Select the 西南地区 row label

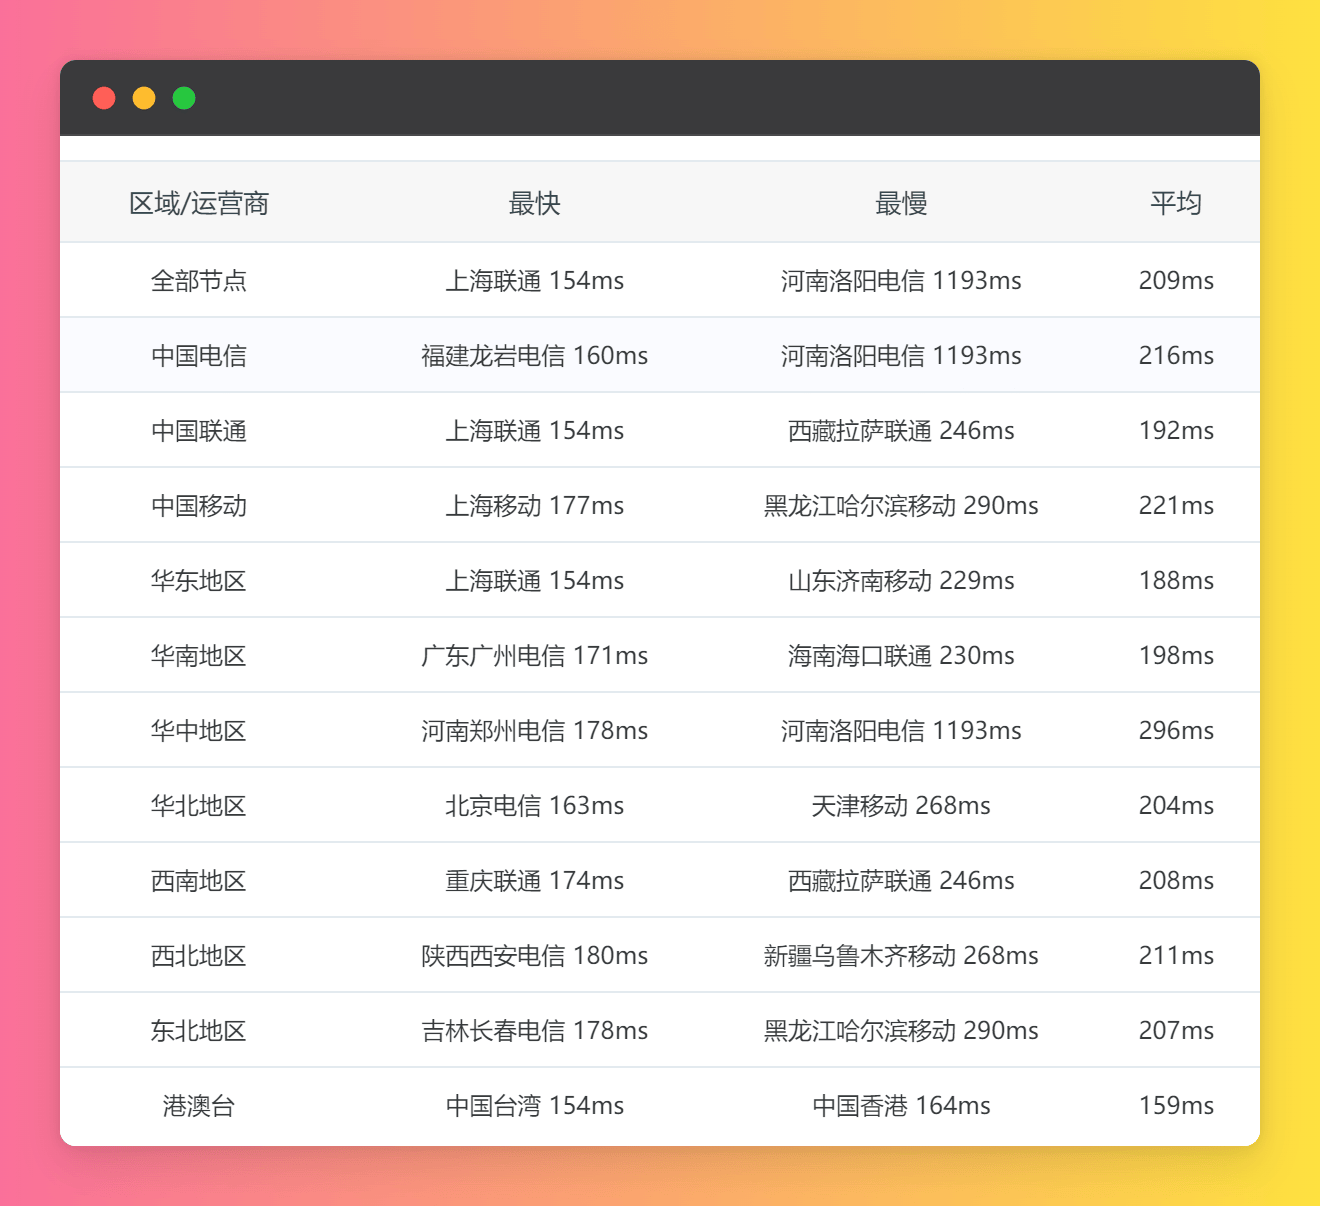(x=199, y=881)
